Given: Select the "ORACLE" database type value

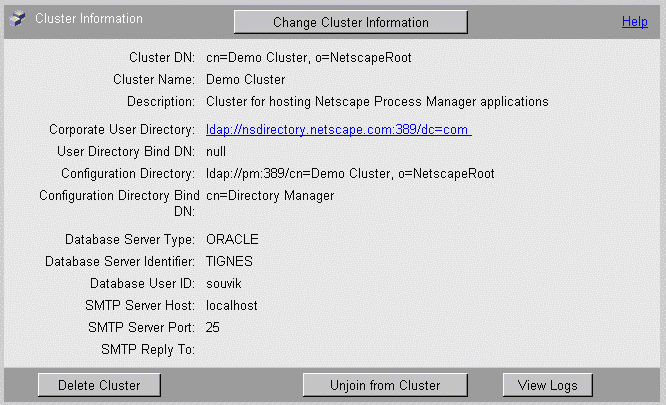Looking at the screenshot, I should point(232,239).
